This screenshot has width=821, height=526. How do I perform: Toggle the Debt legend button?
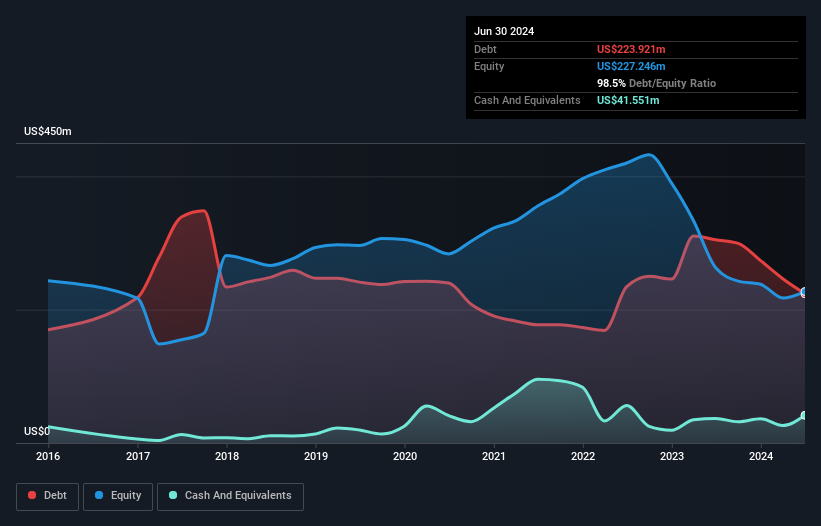pos(47,496)
